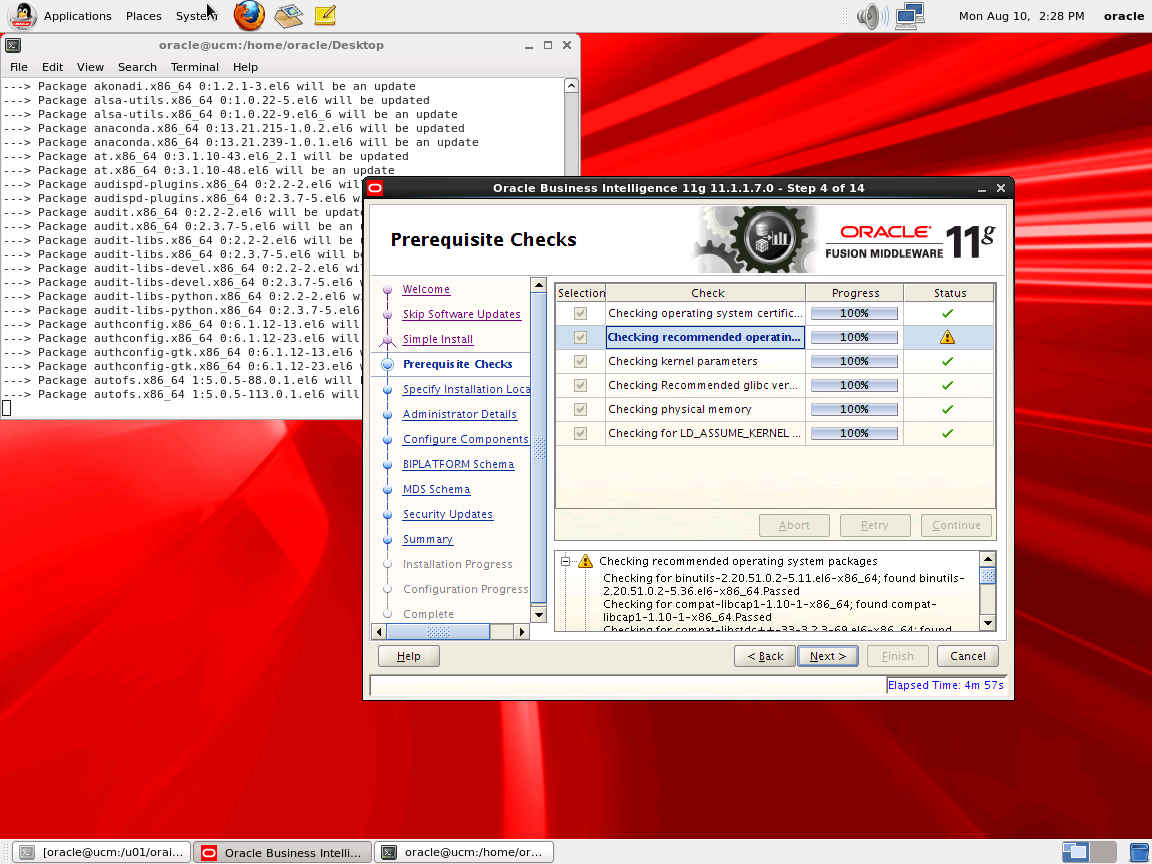The height and width of the screenshot is (864, 1152).
Task: Open the mail launcher icon in top panel
Action: (x=288, y=15)
